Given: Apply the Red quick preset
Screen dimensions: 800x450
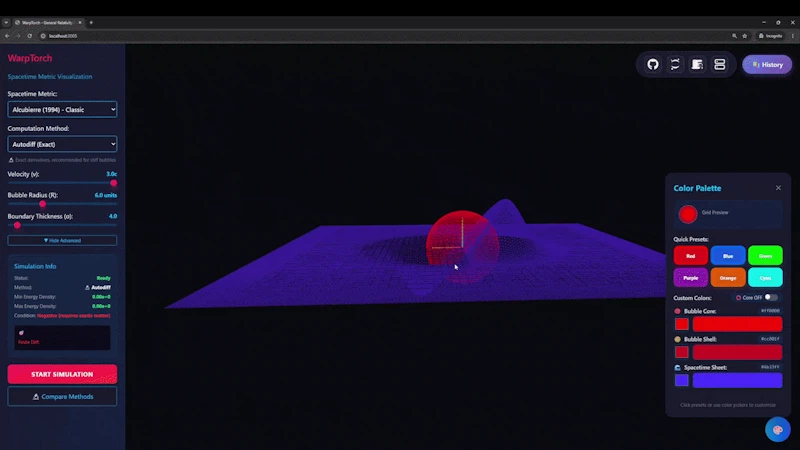Looking at the screenshot, I should 690,256.
